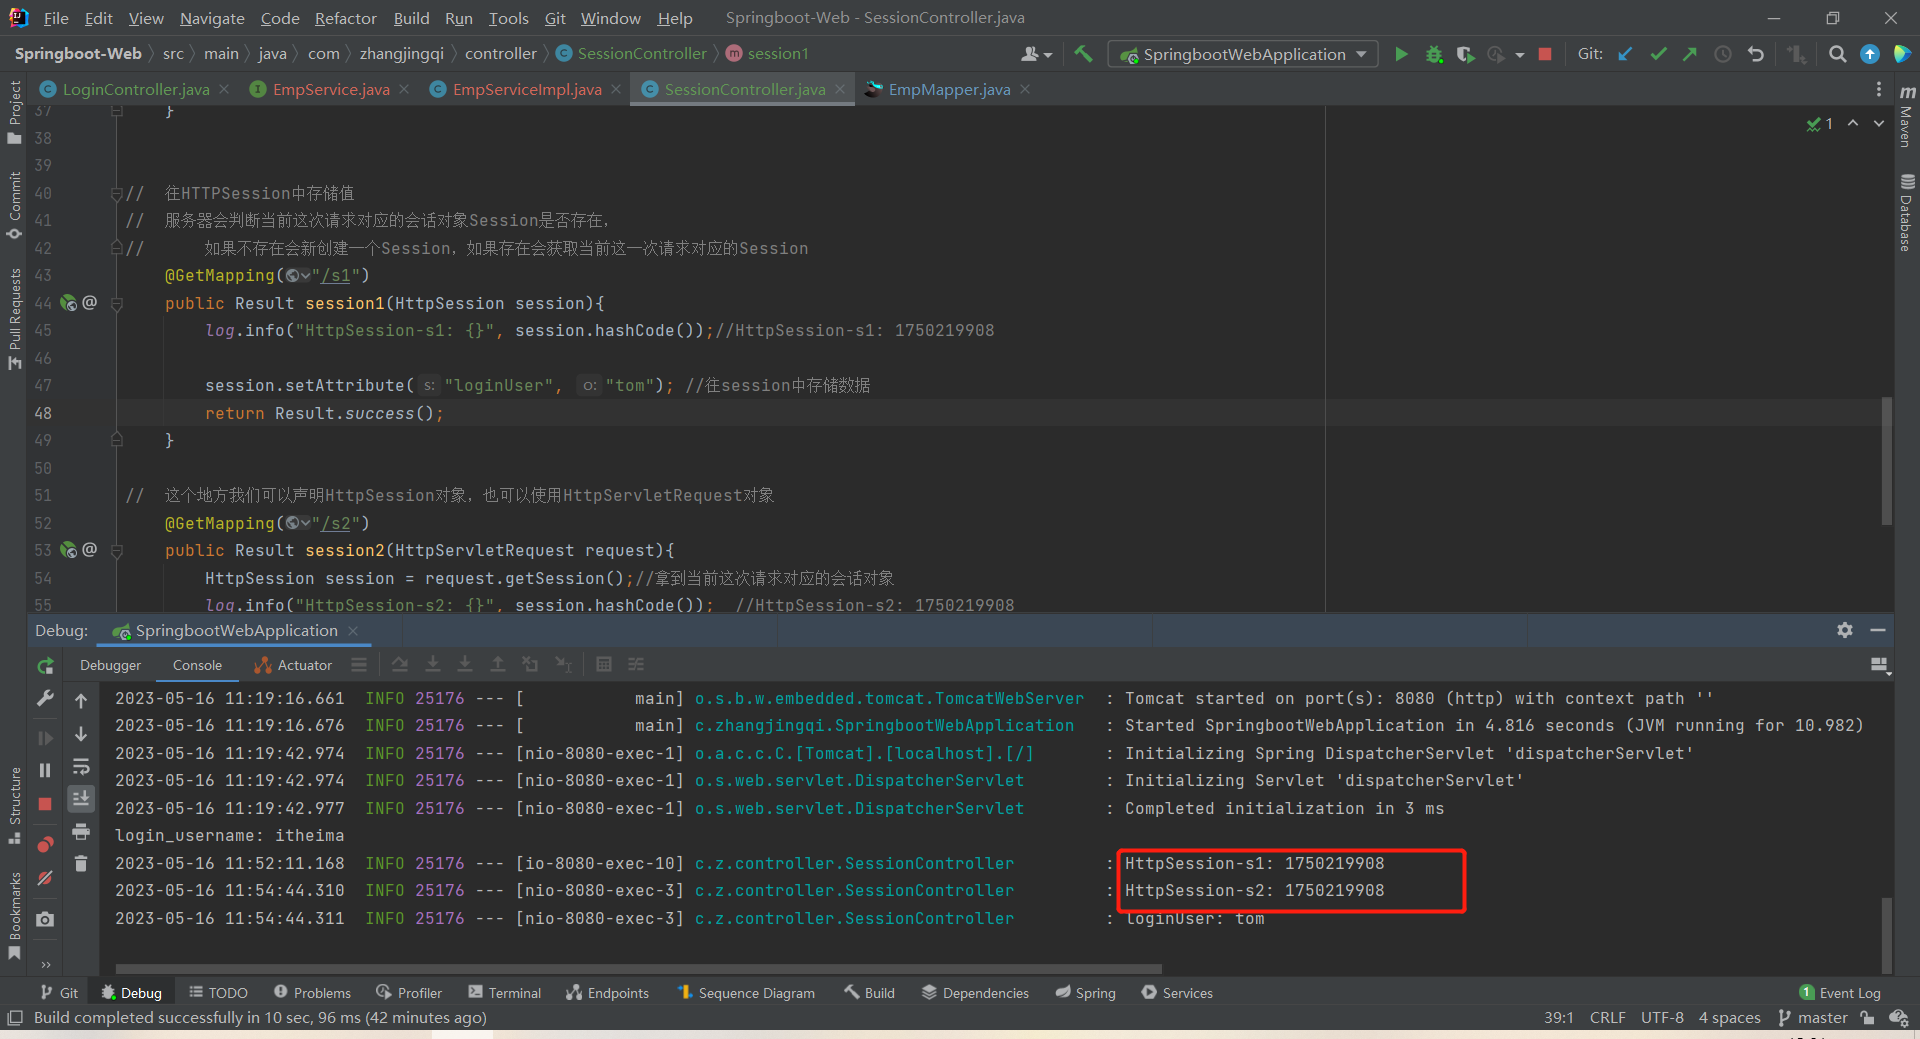Open the Maven tool window
The image size is (1920, 1039).
[x=1906, y=118]
